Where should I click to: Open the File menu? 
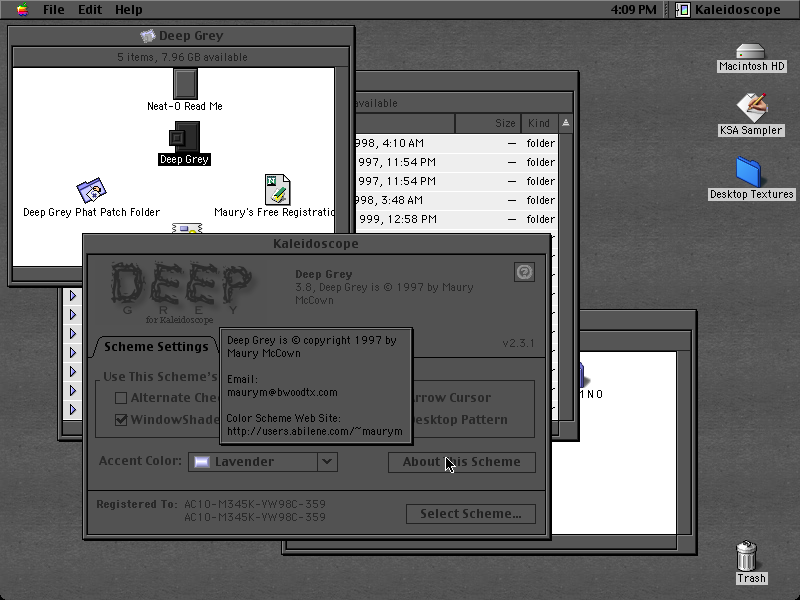(54, 10)
